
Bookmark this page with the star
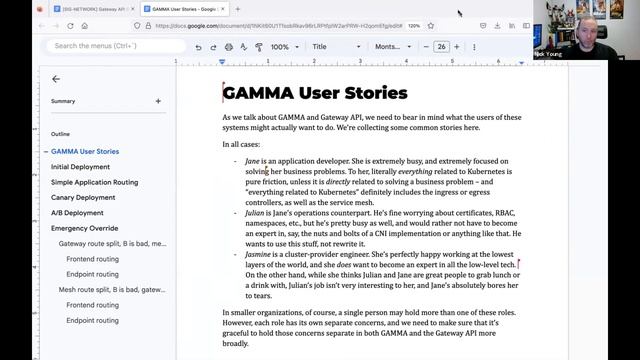tap(431, 26)
